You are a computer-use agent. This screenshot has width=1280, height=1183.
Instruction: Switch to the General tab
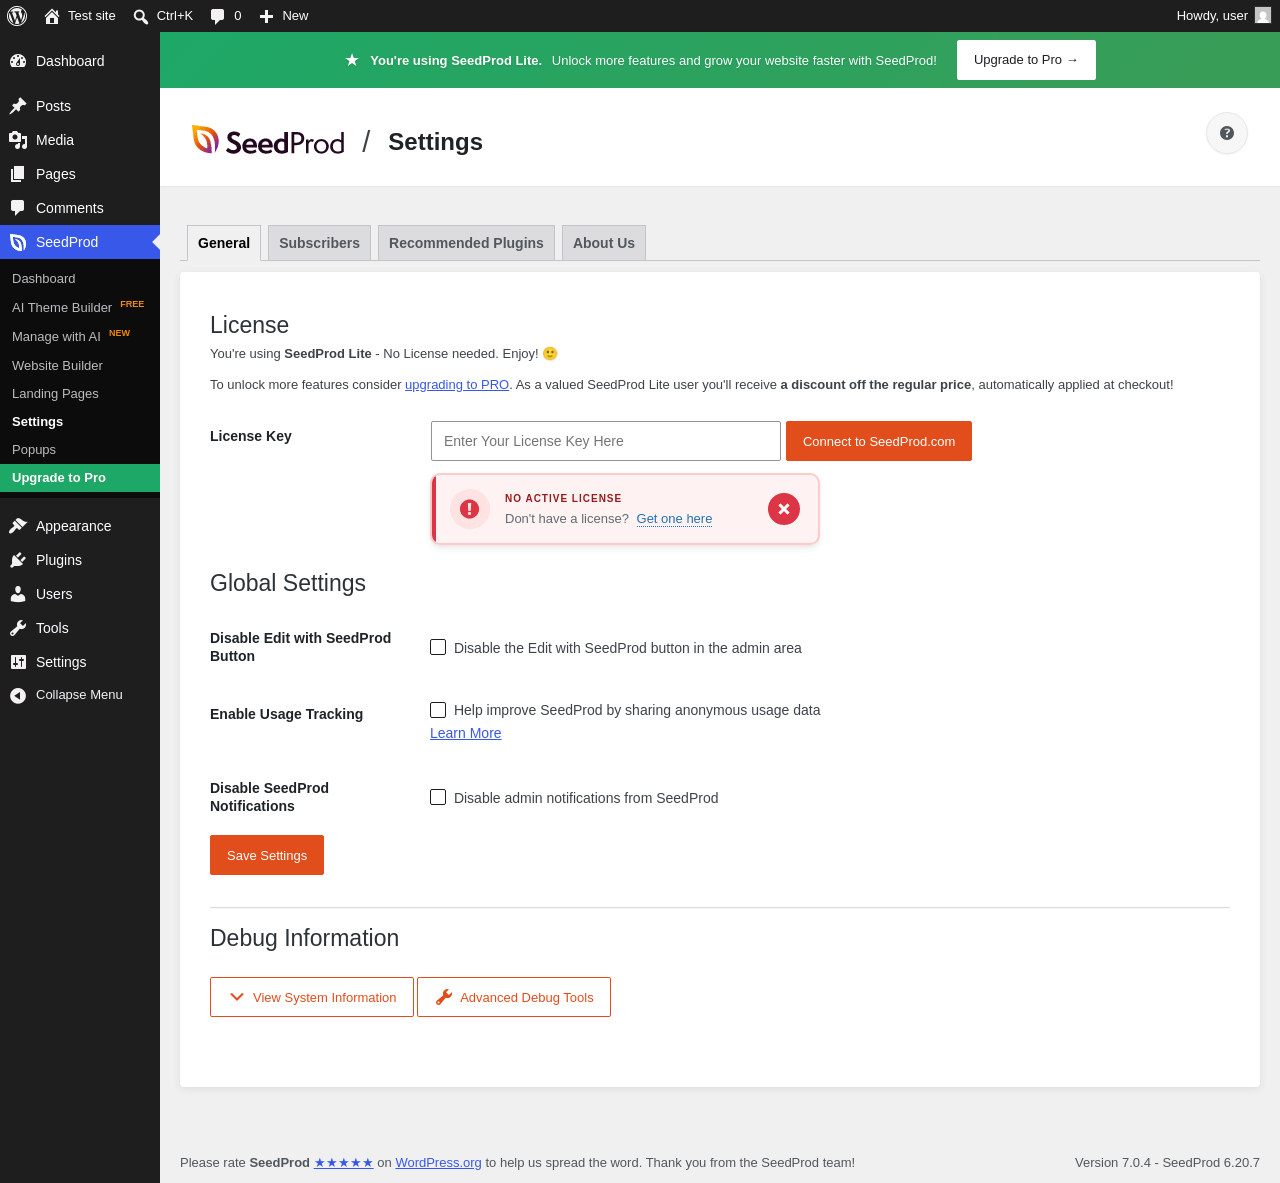pyautogui.click(x=224, y=243)
